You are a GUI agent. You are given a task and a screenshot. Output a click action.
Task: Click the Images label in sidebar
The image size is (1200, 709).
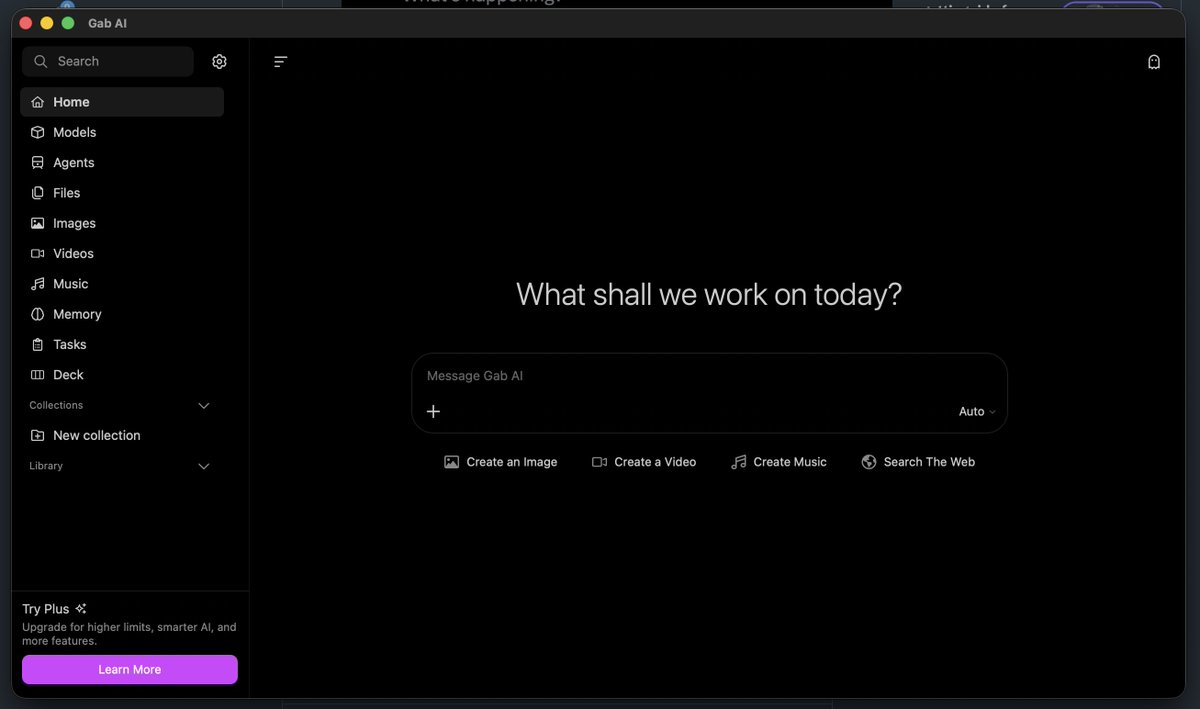coord(75,223)
